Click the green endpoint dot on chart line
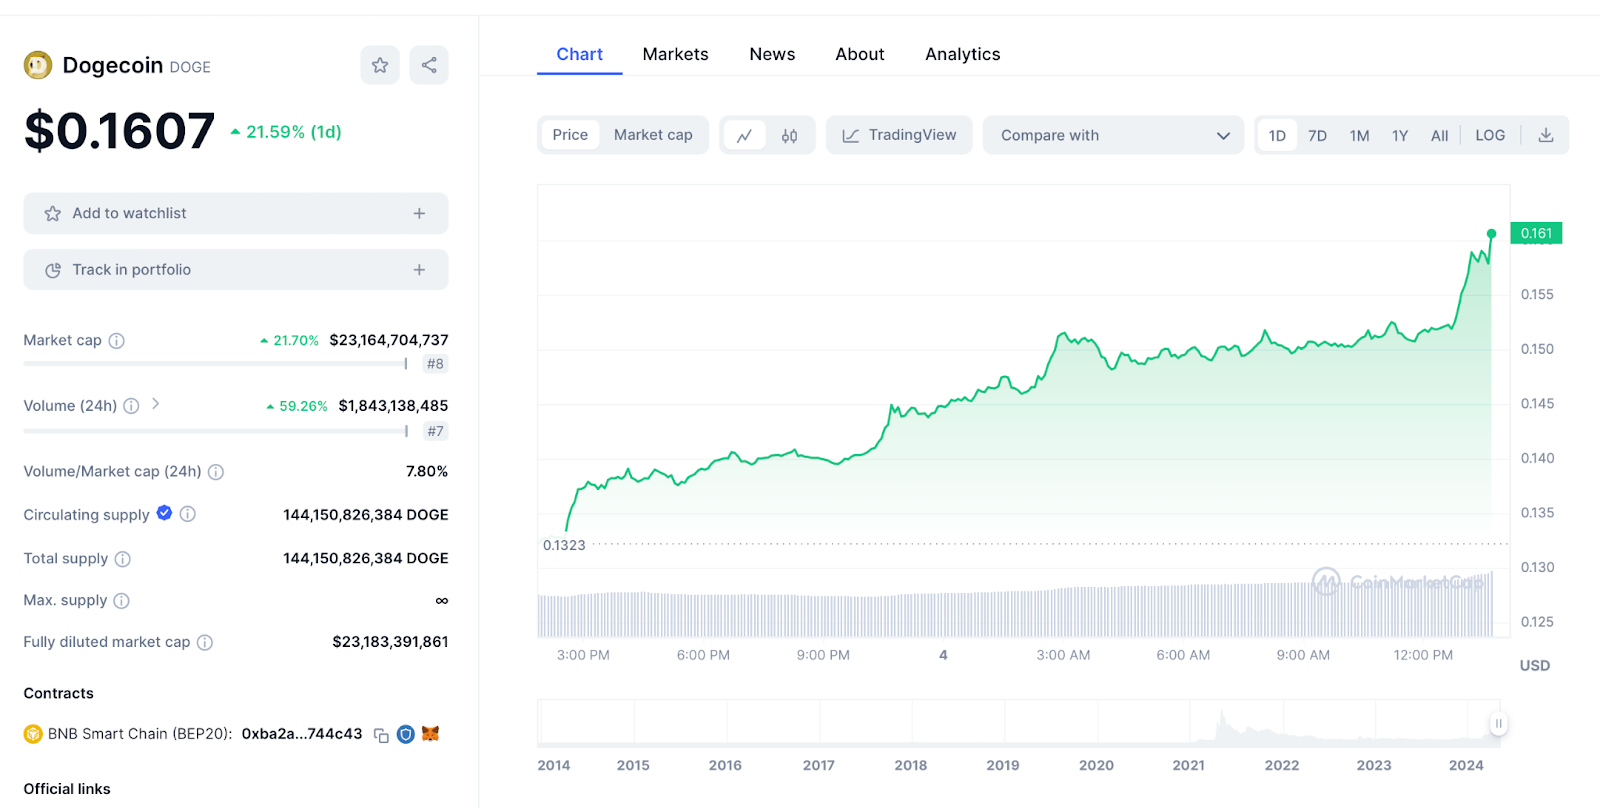 1491,234
